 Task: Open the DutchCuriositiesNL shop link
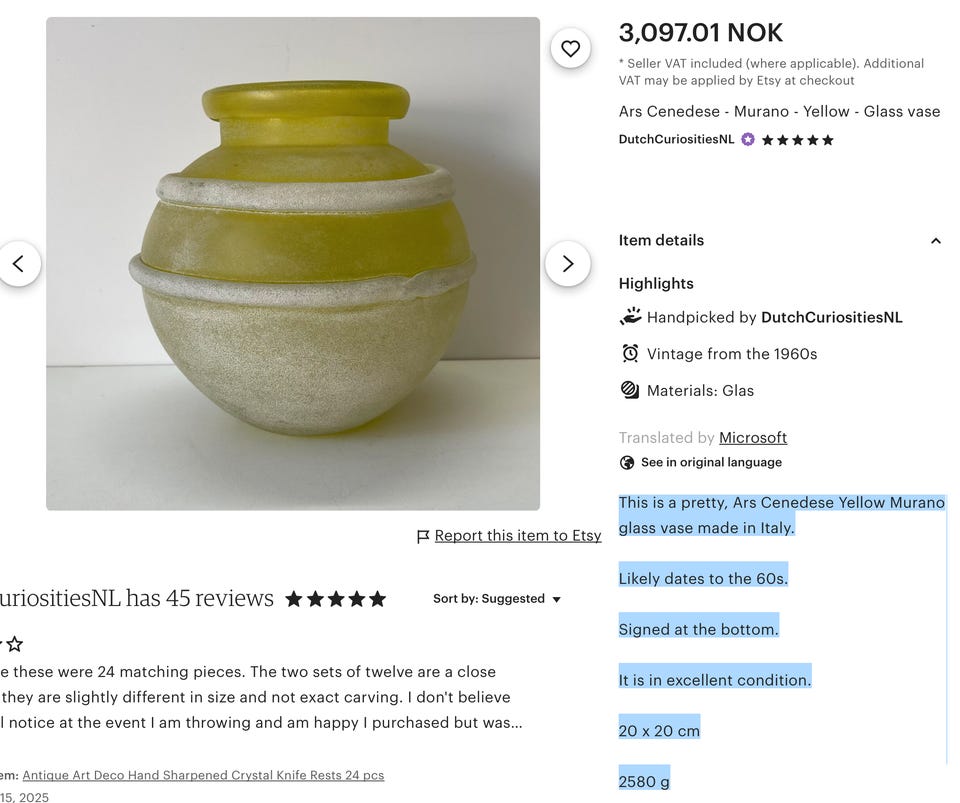(x=676, y=140)
